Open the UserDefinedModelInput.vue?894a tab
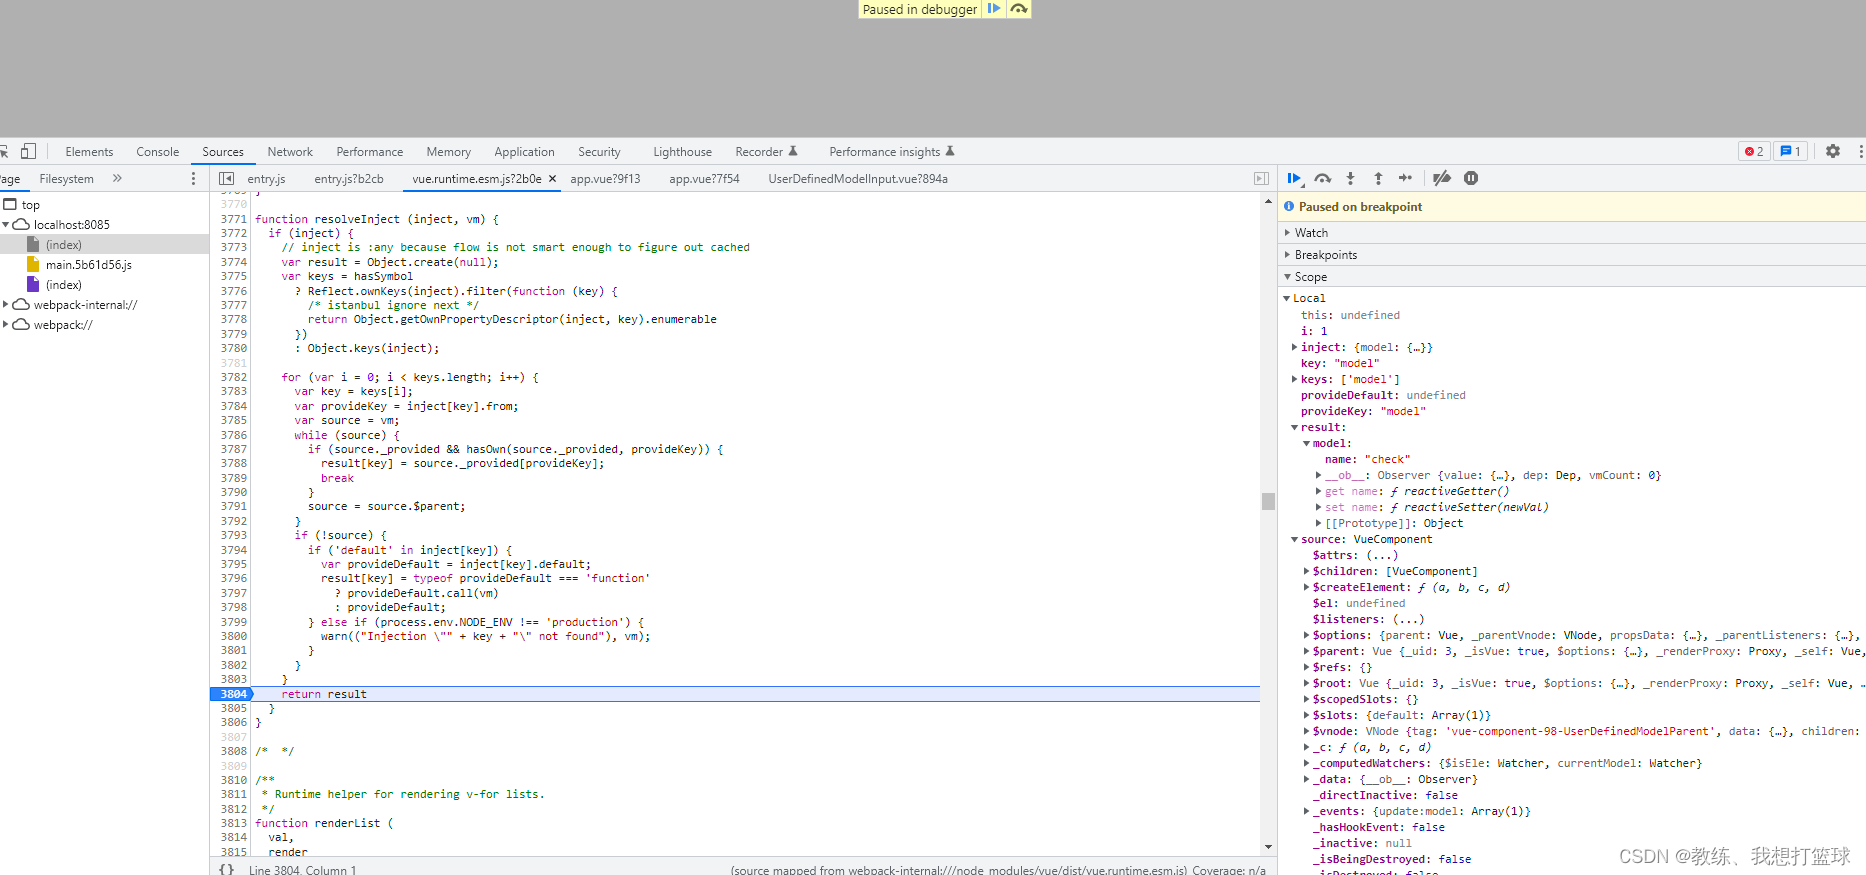The height and width of the screenshot is (875, 1866). pos(858,179)
